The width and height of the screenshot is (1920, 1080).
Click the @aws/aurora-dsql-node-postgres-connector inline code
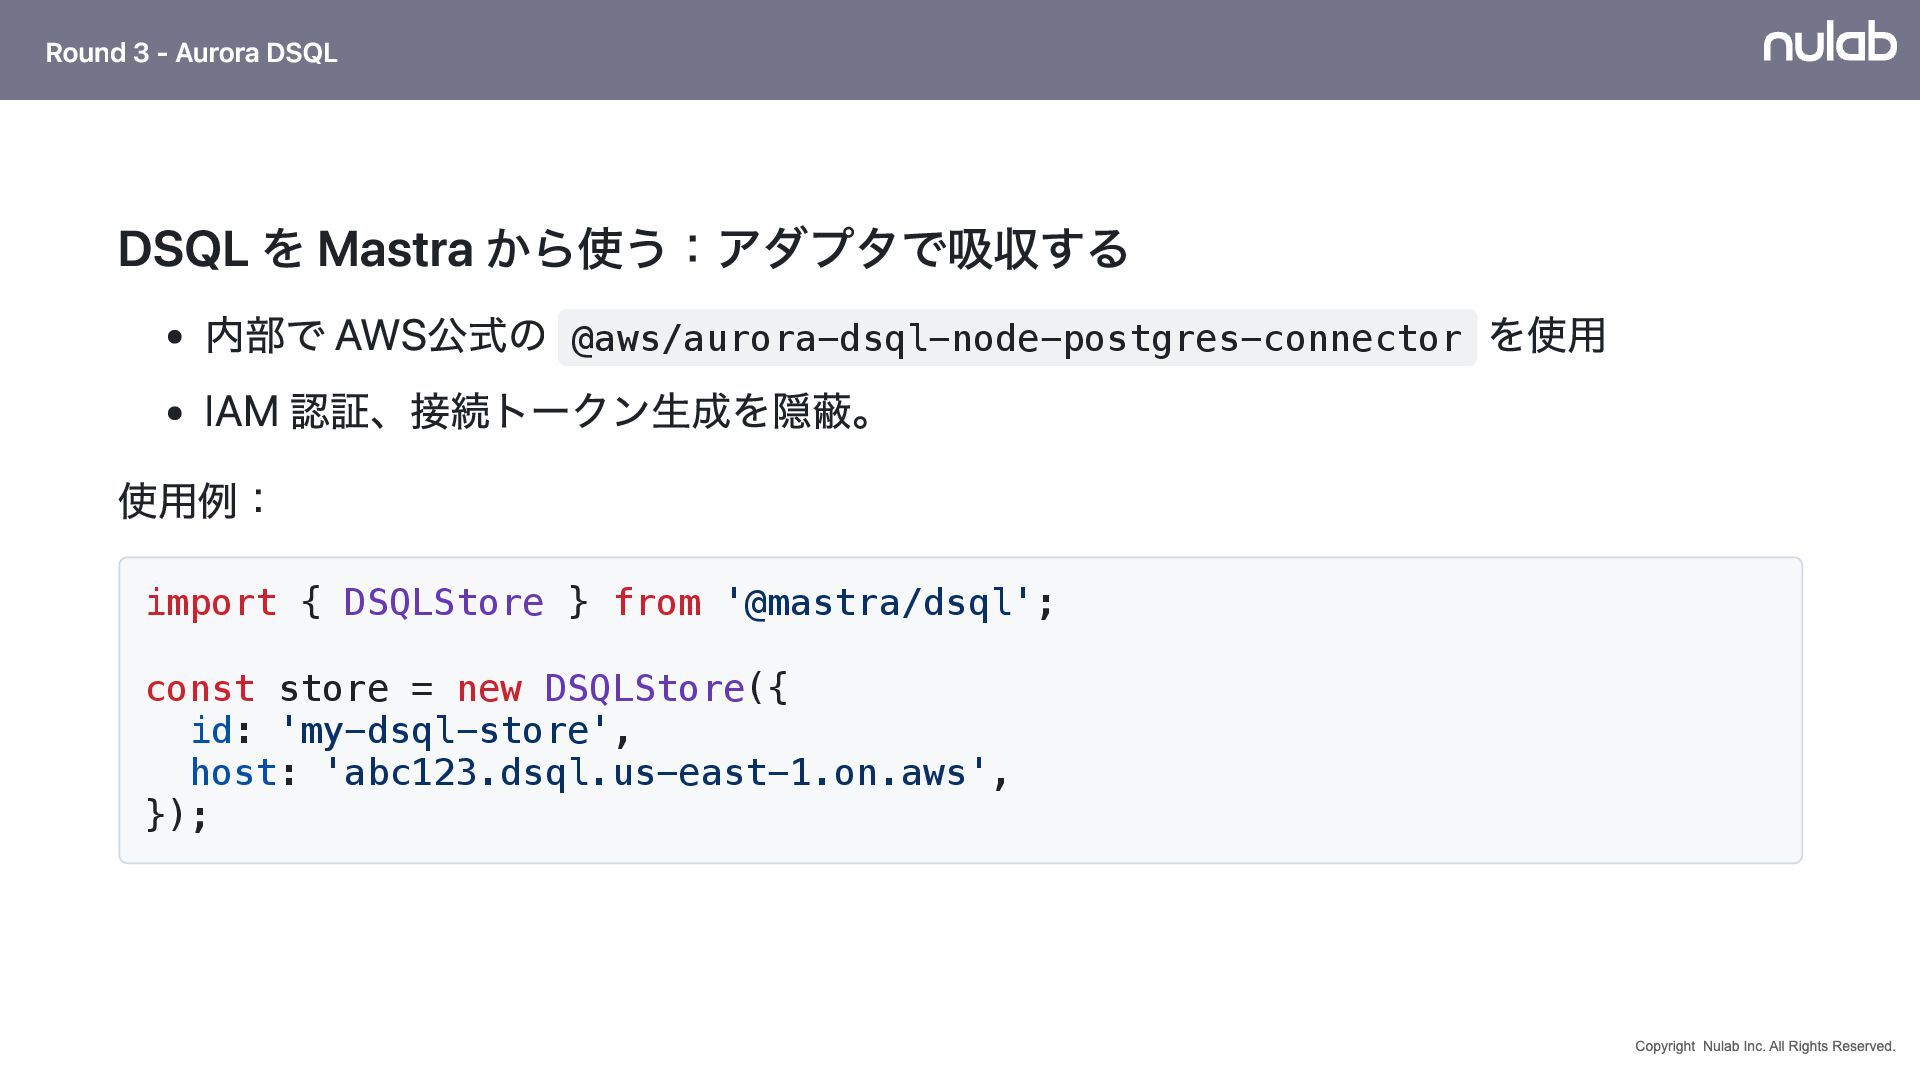[1016, 339]
